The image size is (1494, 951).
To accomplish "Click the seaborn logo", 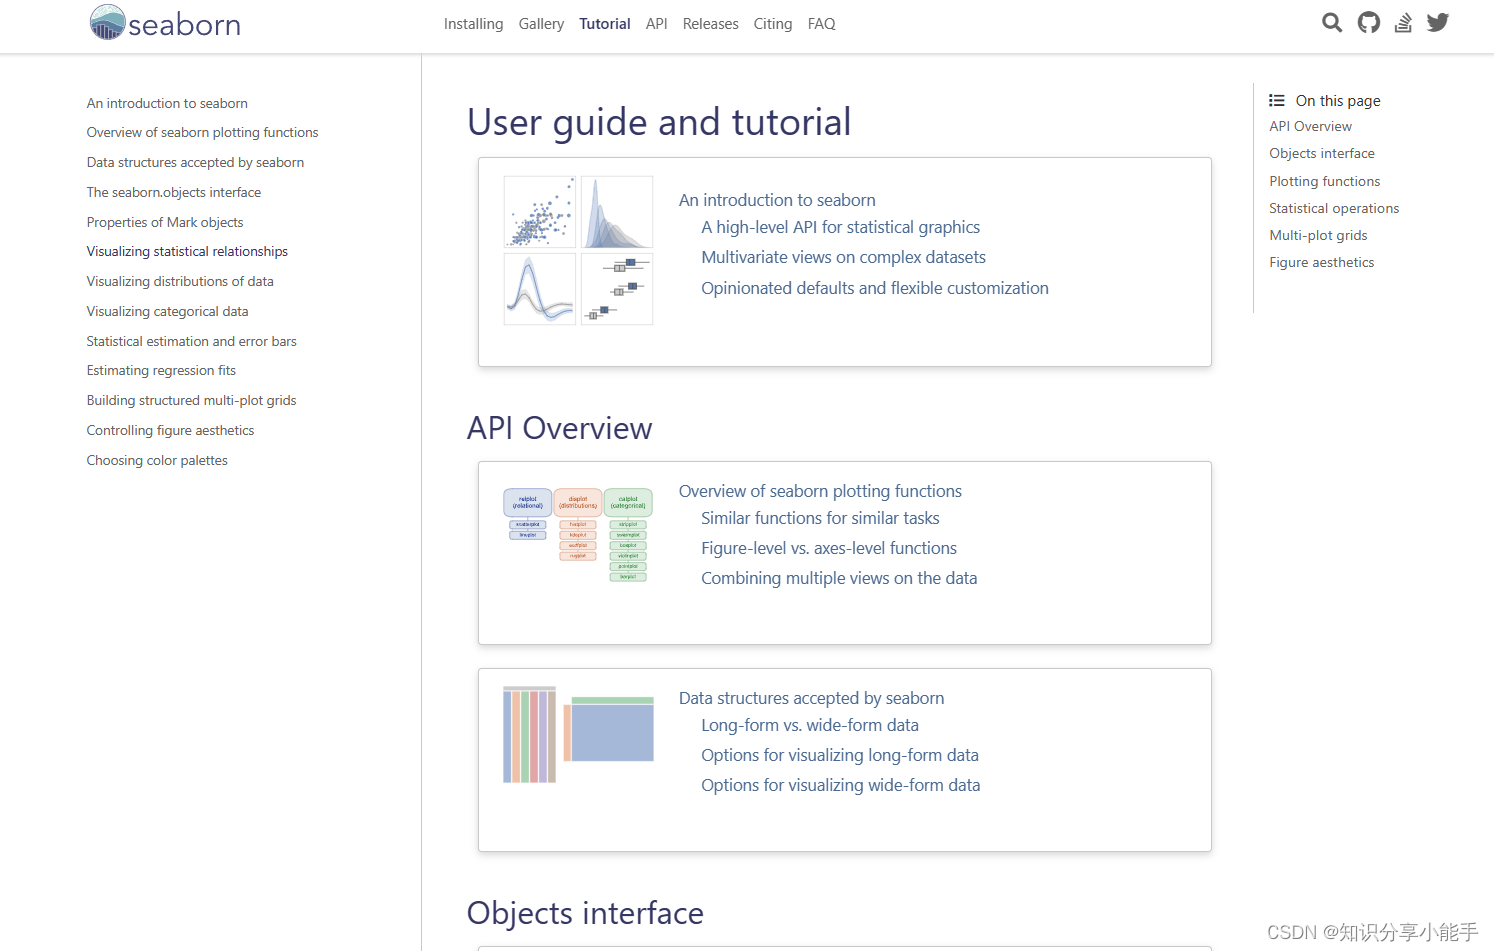I will pos(165,23).
